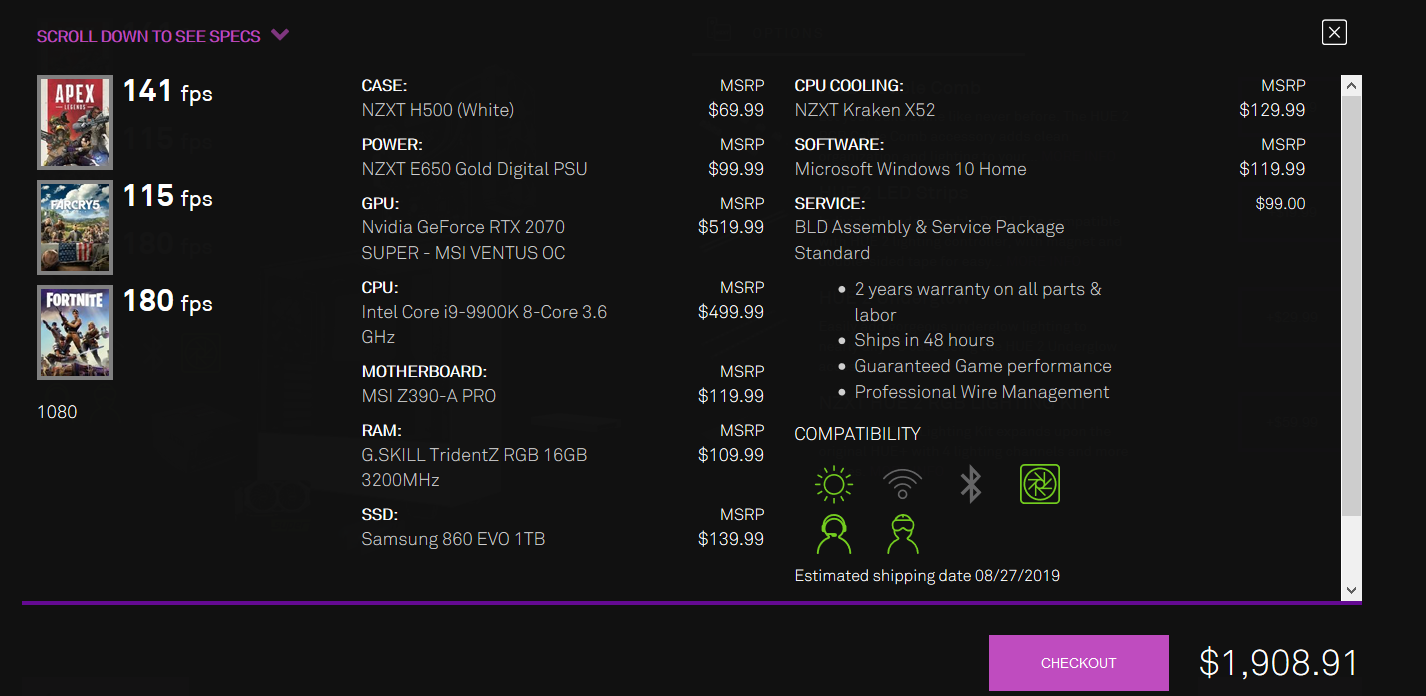Click the POWER: heading
Screen dimensions: 1426x696
point(392,145)
